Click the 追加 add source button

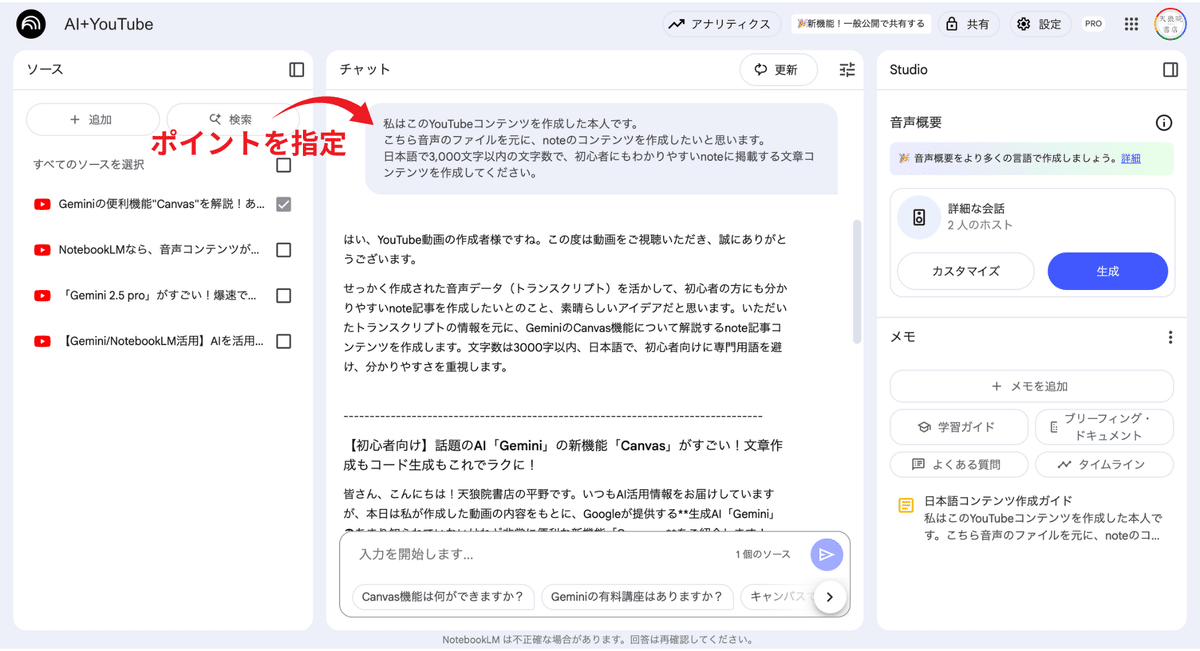point(92,120)
